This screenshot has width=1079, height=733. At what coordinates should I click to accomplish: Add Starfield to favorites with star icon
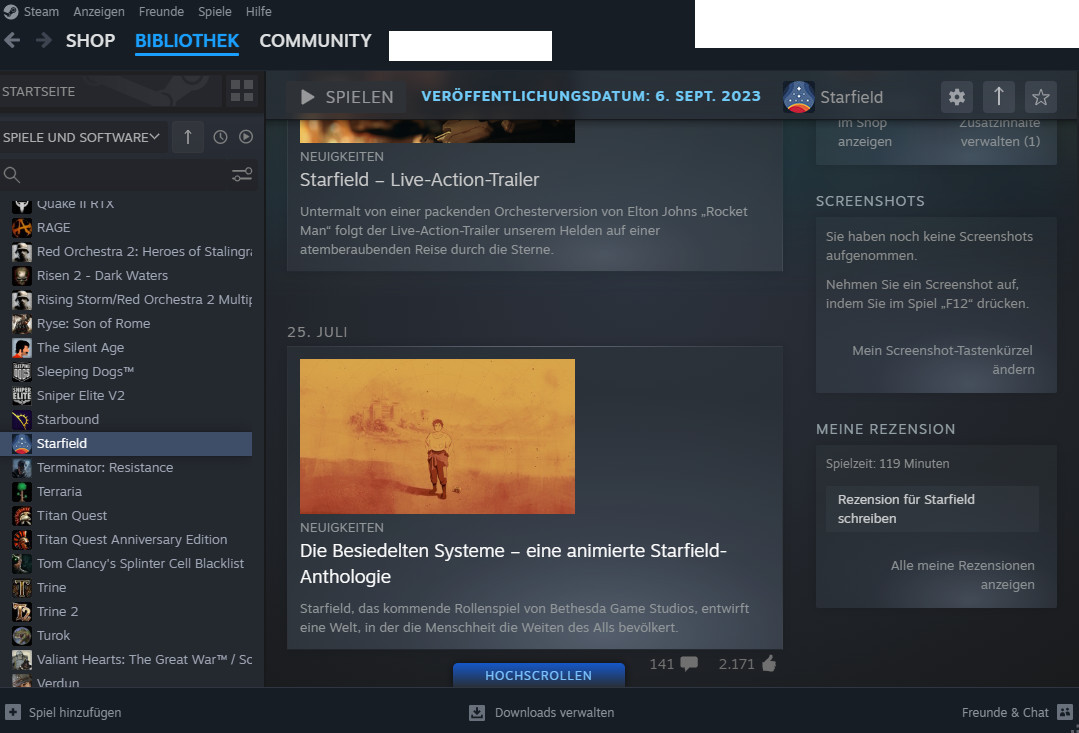pos(1040,97)
